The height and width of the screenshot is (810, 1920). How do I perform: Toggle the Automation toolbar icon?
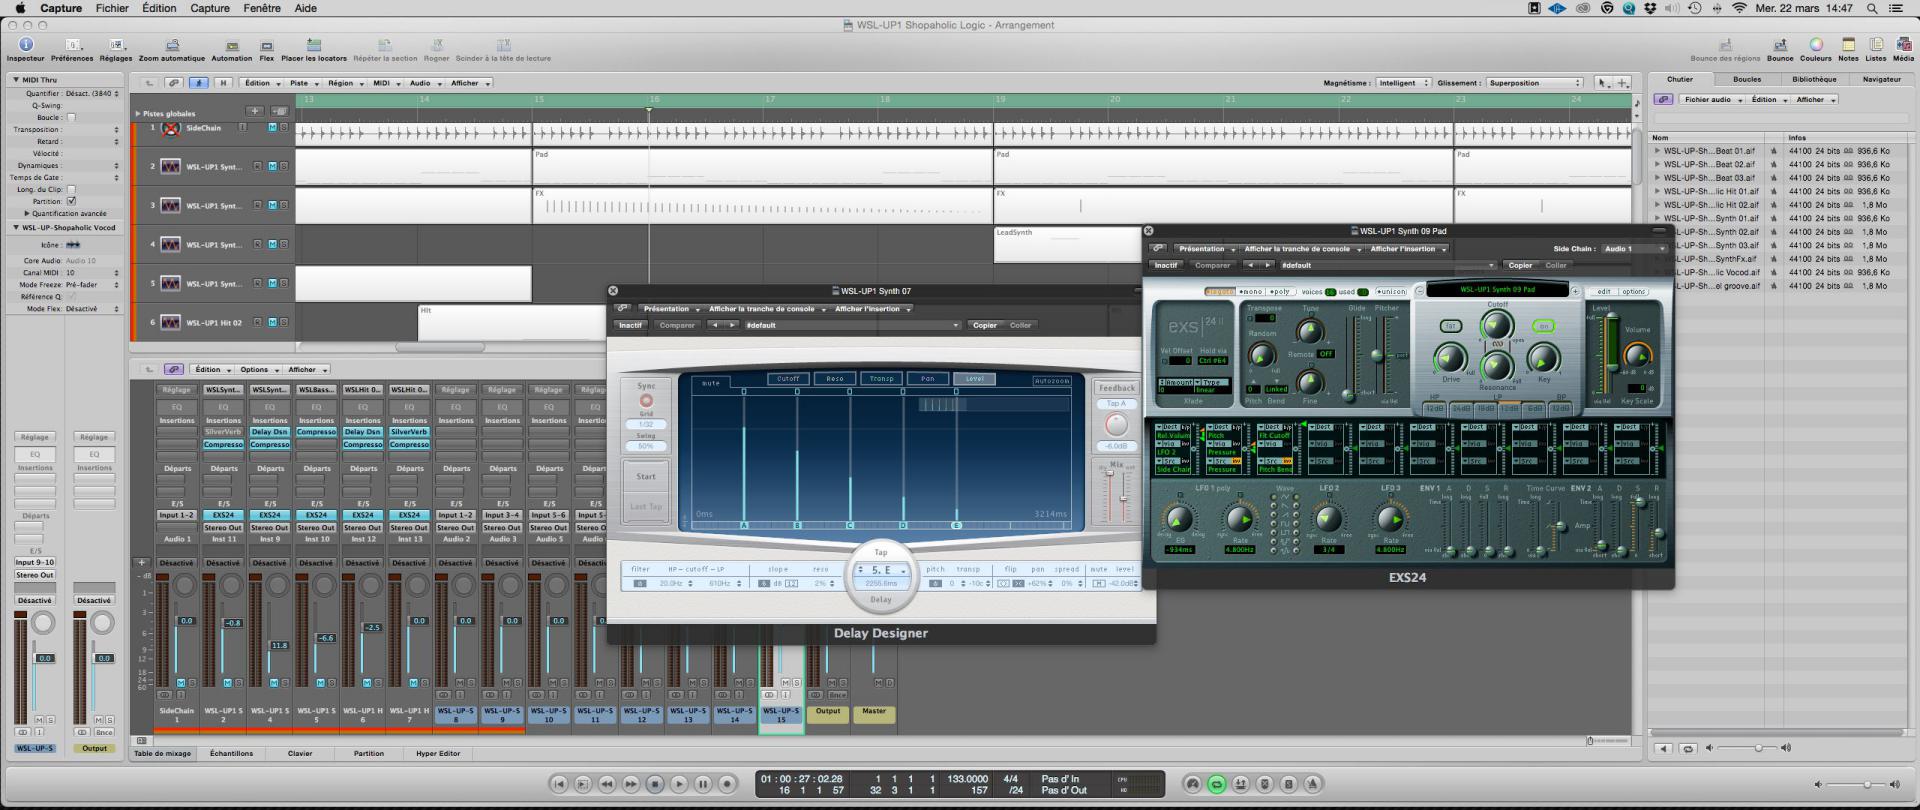pos(232,45)
